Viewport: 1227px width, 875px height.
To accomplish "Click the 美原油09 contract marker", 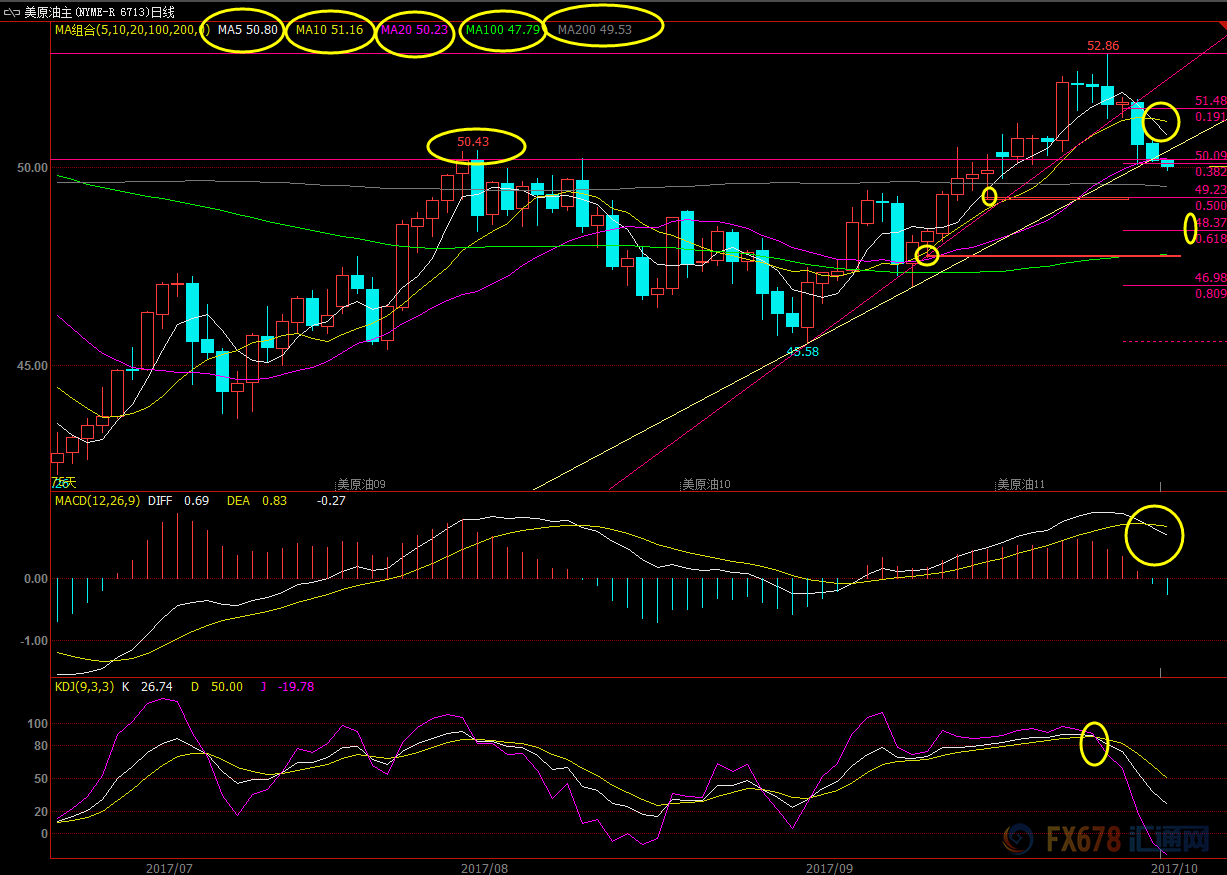I will point(361,484).
